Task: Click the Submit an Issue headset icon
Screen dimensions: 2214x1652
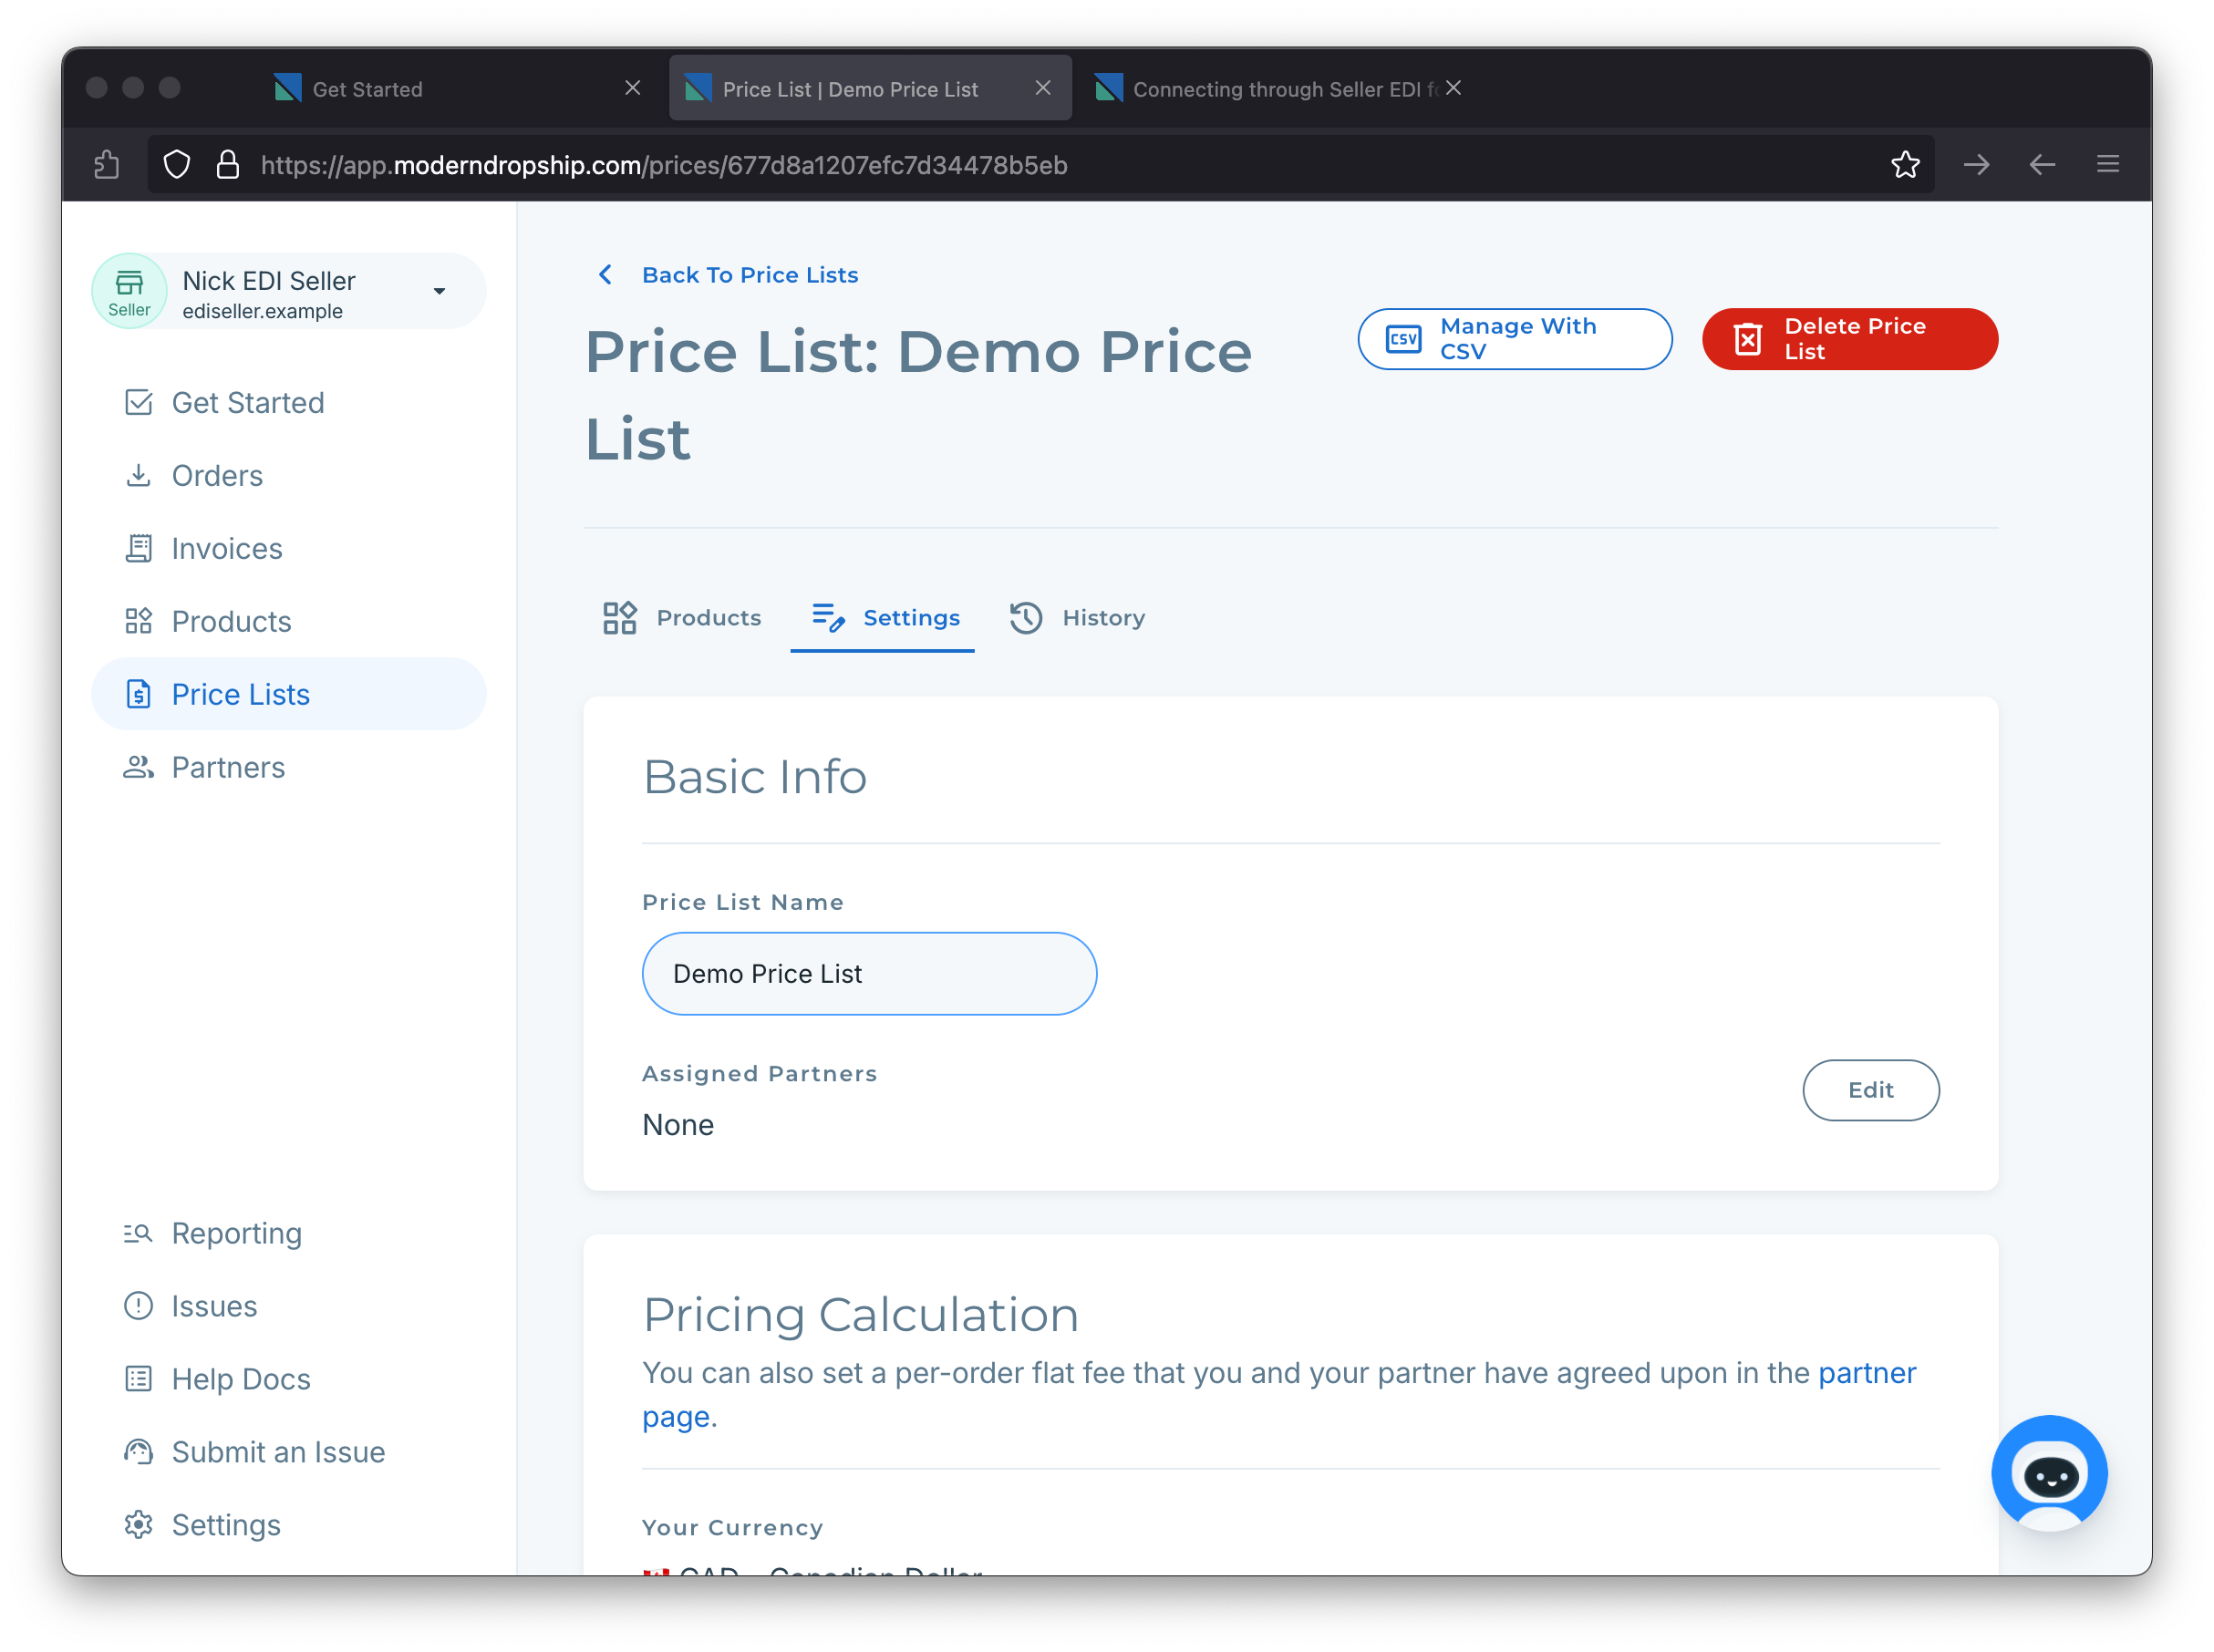Action: [138, 1452]
